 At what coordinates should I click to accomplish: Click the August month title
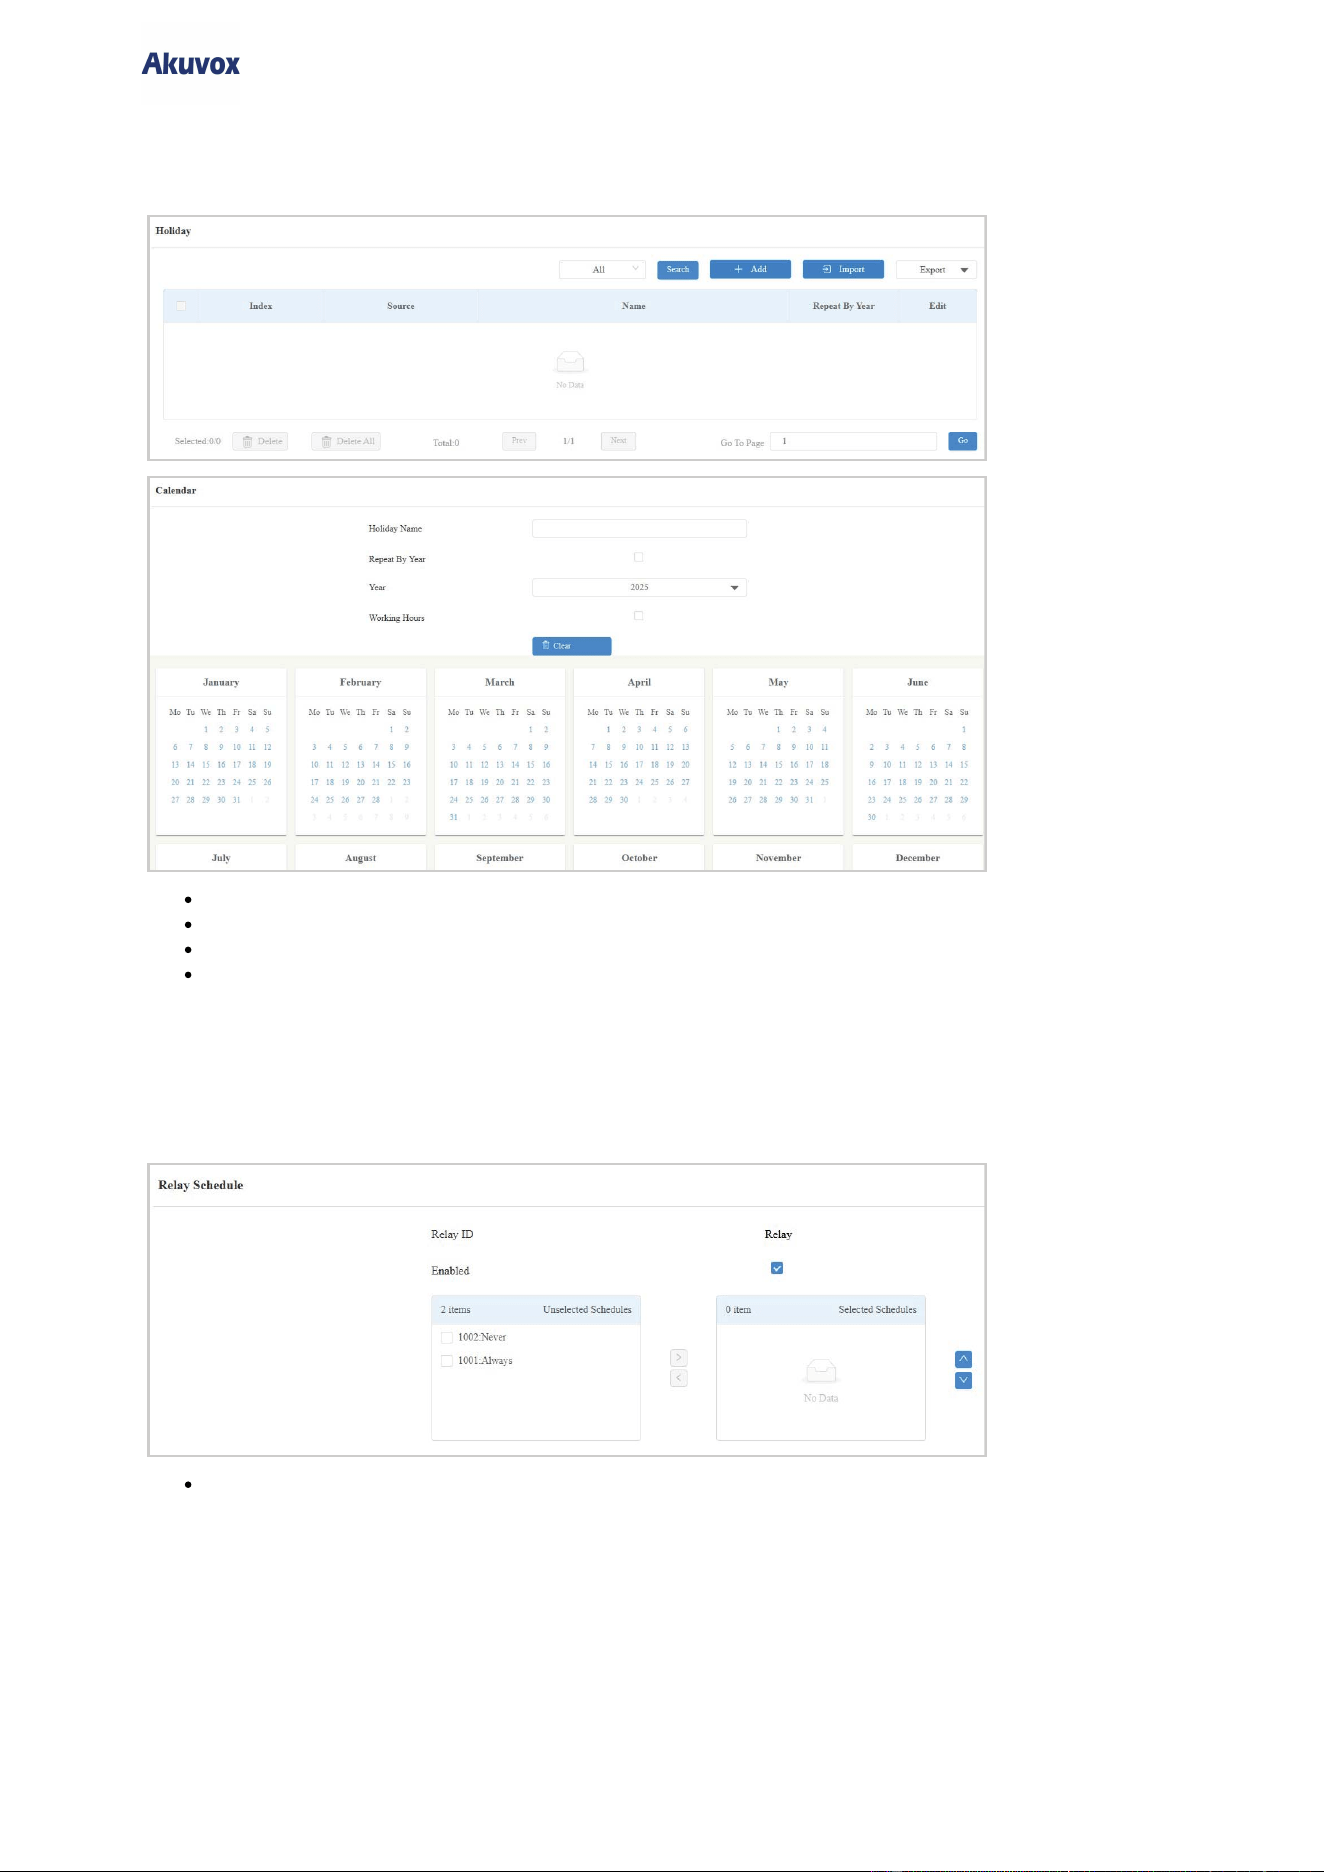[x=360, y=858]
